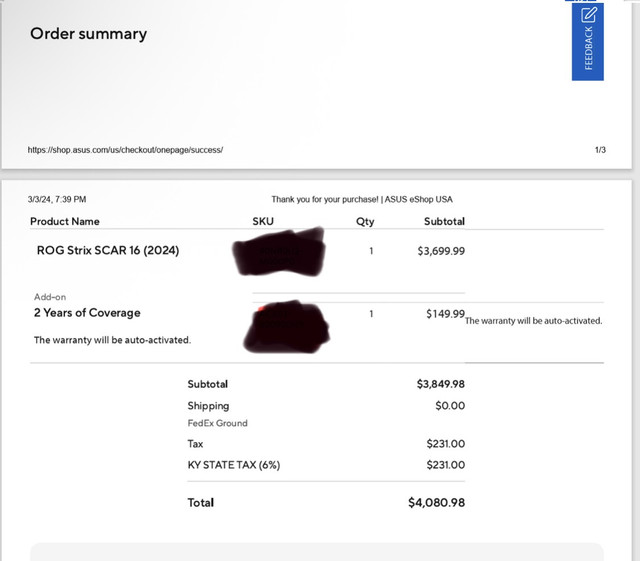Open the blue Feedback tab
This screenshot has height=561, width=640.
pyautogui.click(x=588, y=41)
